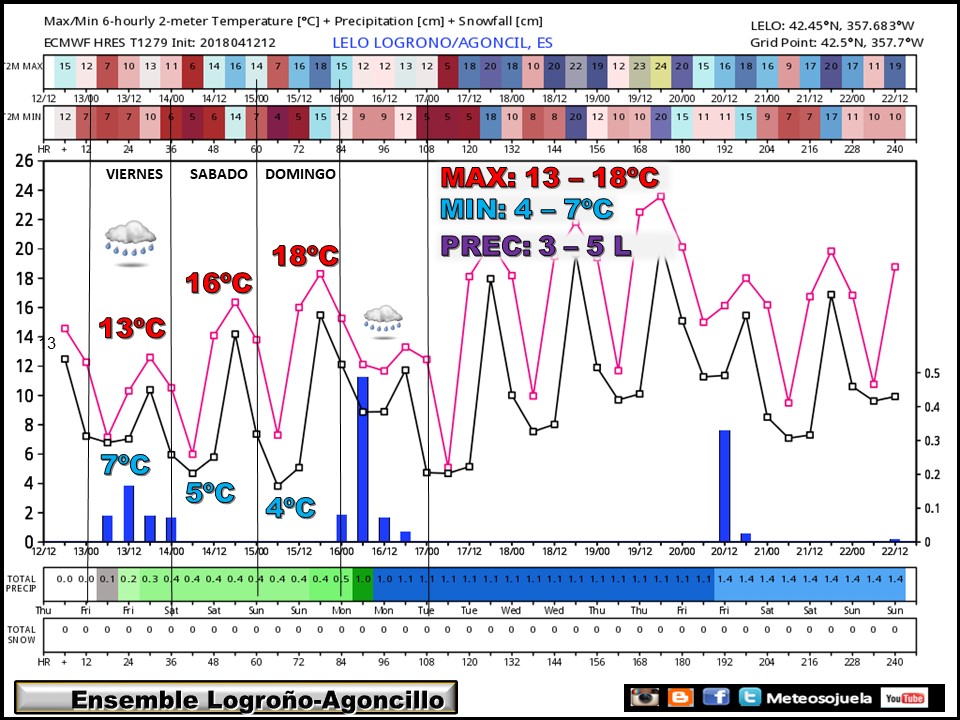
Task: Click the TOTAL PRECIP row label
Action: point(21,583)
